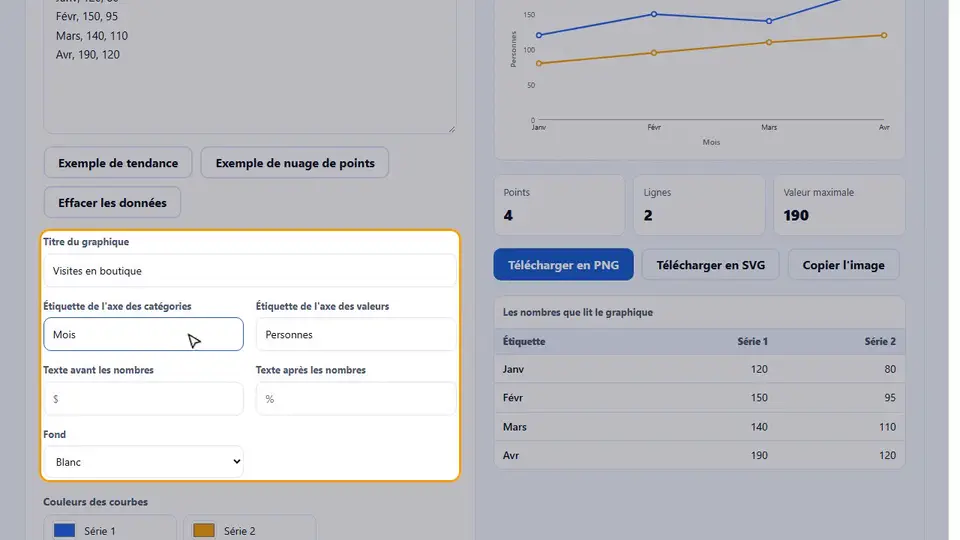Click the 'Mars' row label in table

(514, 427)
